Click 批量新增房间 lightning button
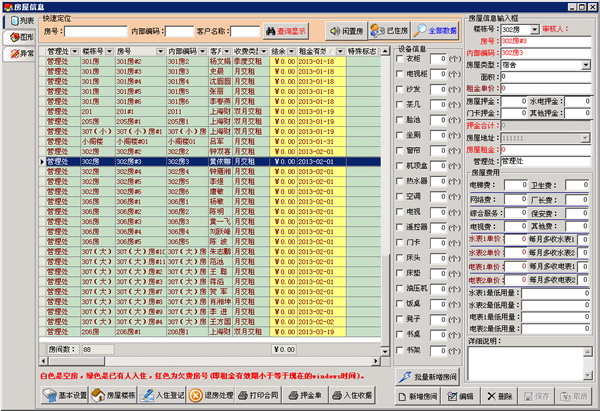 427,377
